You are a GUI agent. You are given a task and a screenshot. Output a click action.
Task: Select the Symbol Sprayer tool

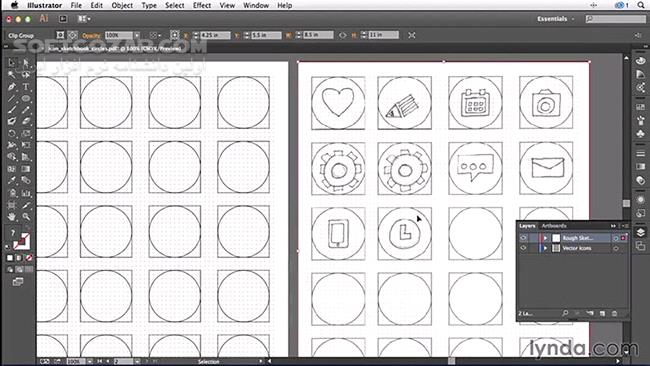tap(12, 193)
